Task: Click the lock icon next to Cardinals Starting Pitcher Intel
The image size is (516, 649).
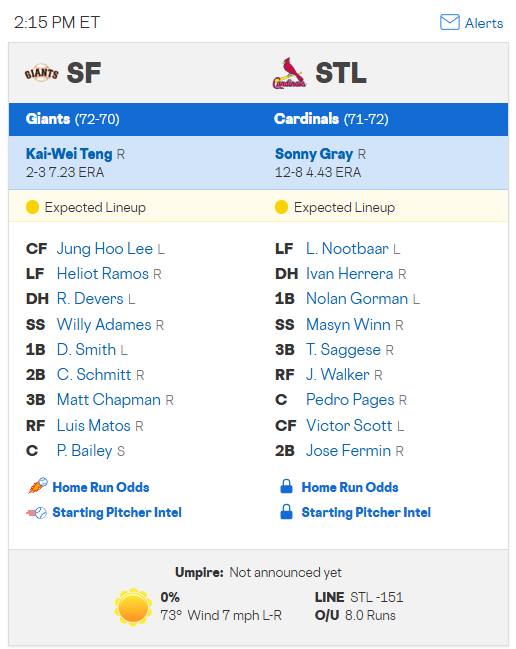Action: pos(286,512)
